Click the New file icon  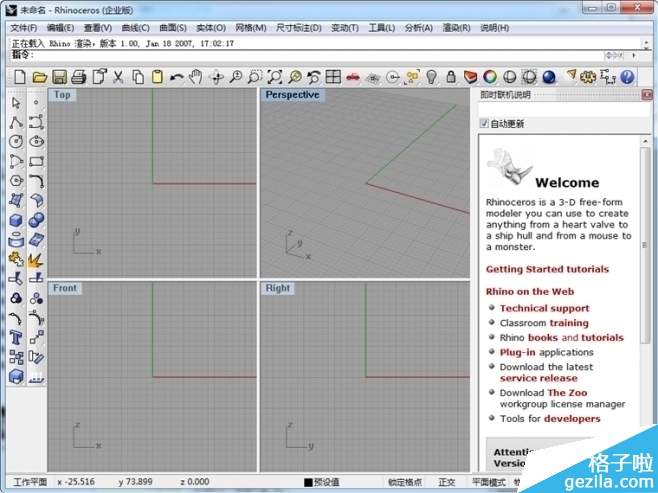click(x=18, y=77)
